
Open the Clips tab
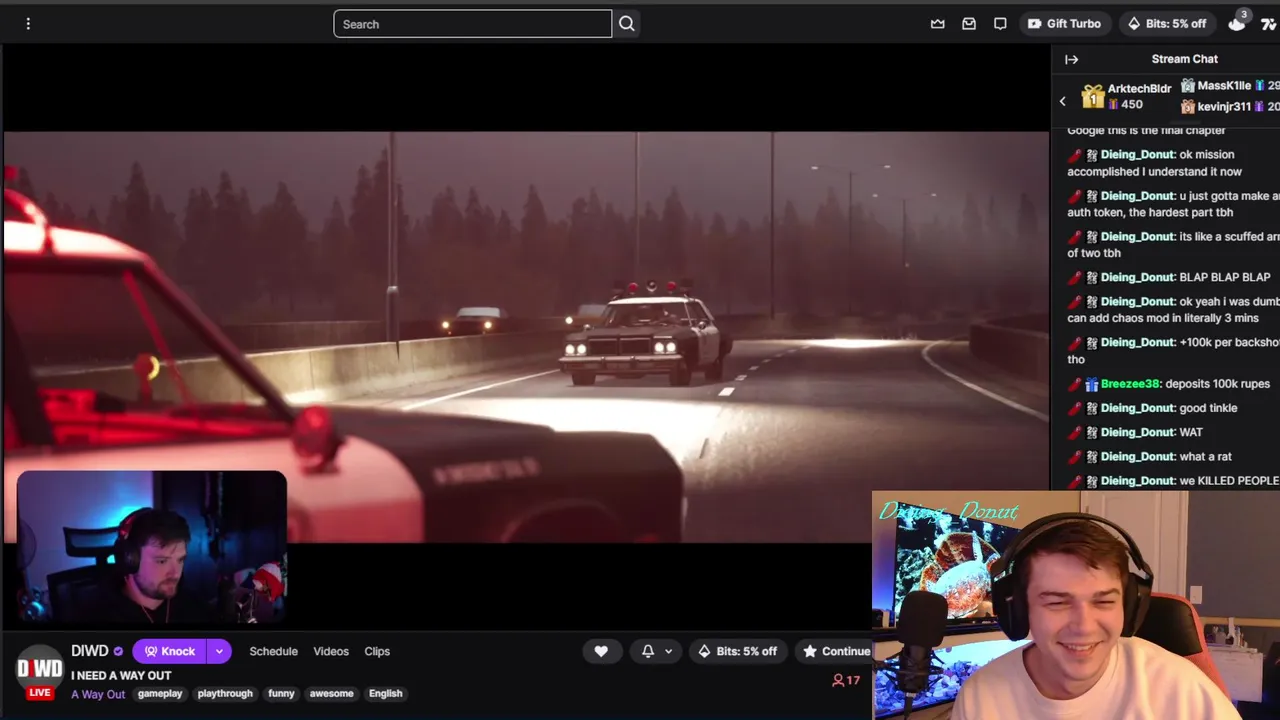[x=377, y=651]
